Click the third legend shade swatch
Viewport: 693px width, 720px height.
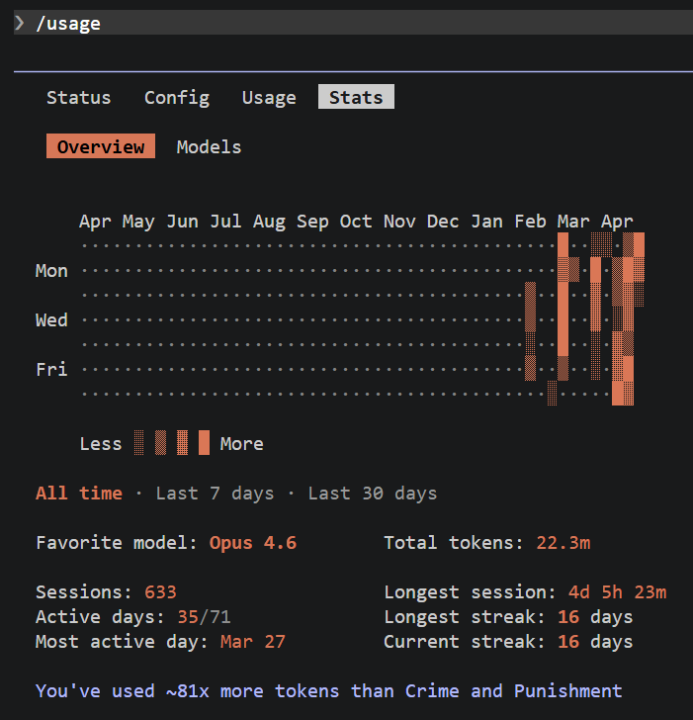182,443
